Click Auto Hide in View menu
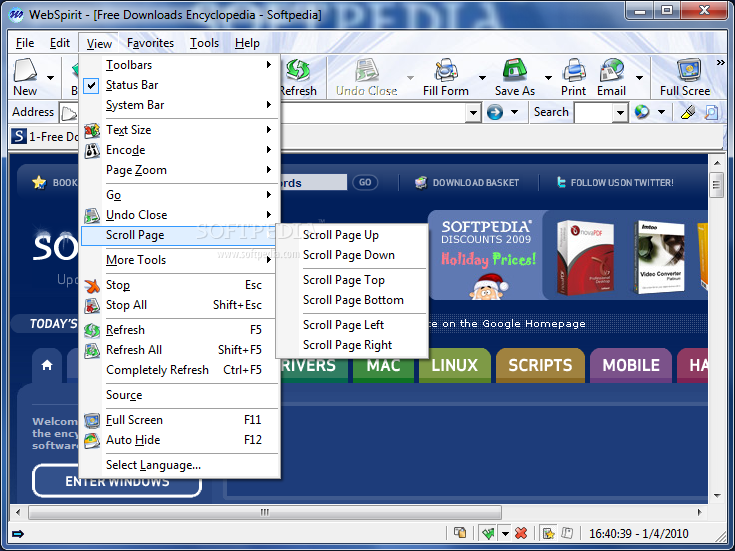The image size is (735, 551). point(180,440)
